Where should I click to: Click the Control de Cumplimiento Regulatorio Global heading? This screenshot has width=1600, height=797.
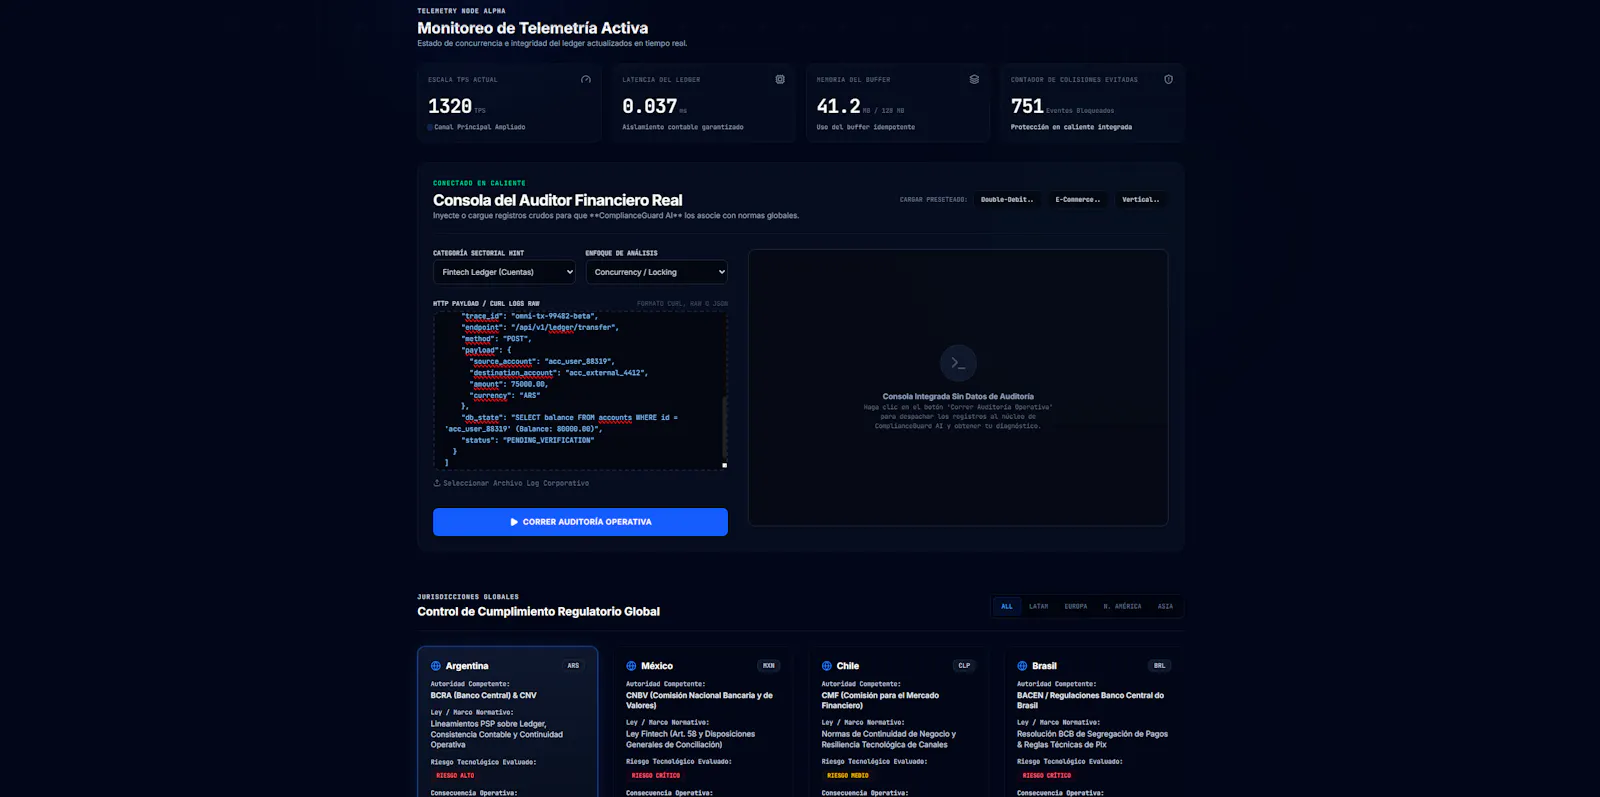(x=539, y=612)
